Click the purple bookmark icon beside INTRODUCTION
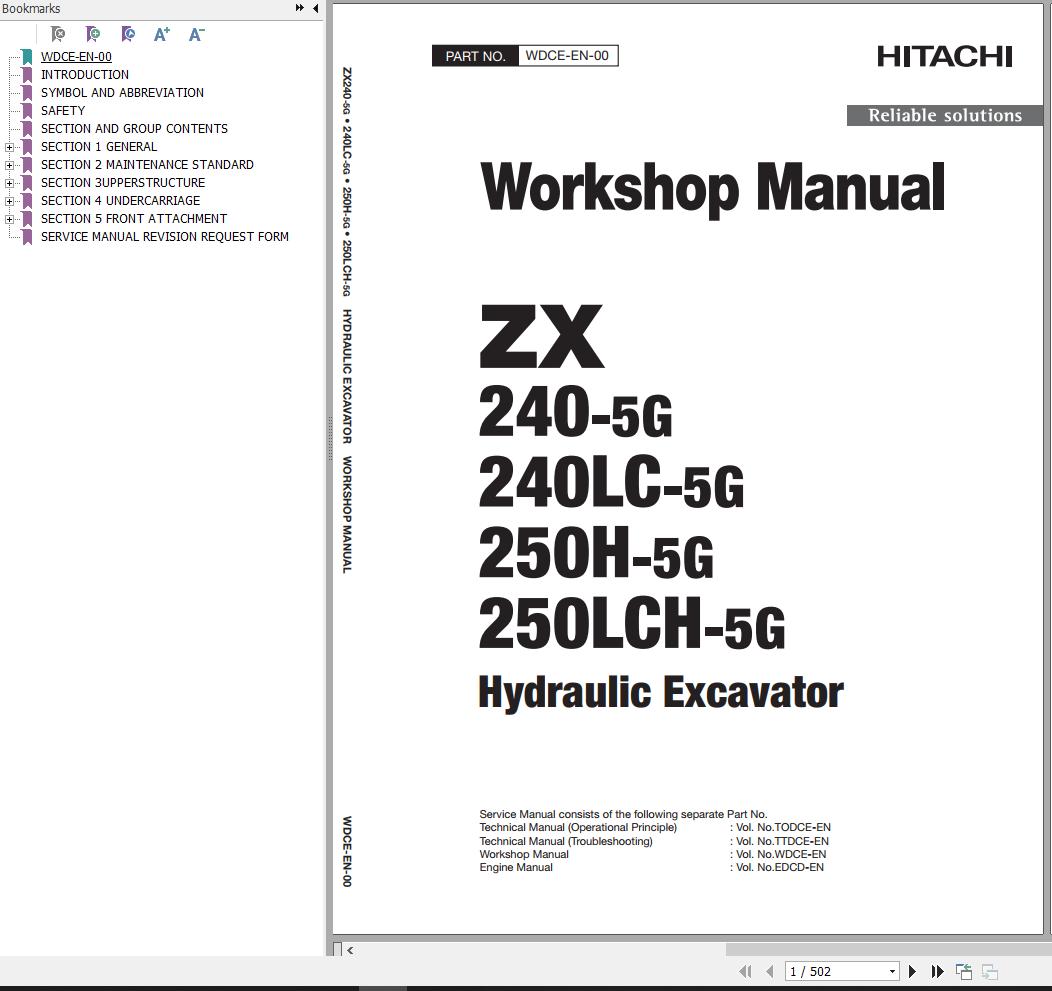The height and width of the screenshot is (991, 1052). (x=28, y=75)
